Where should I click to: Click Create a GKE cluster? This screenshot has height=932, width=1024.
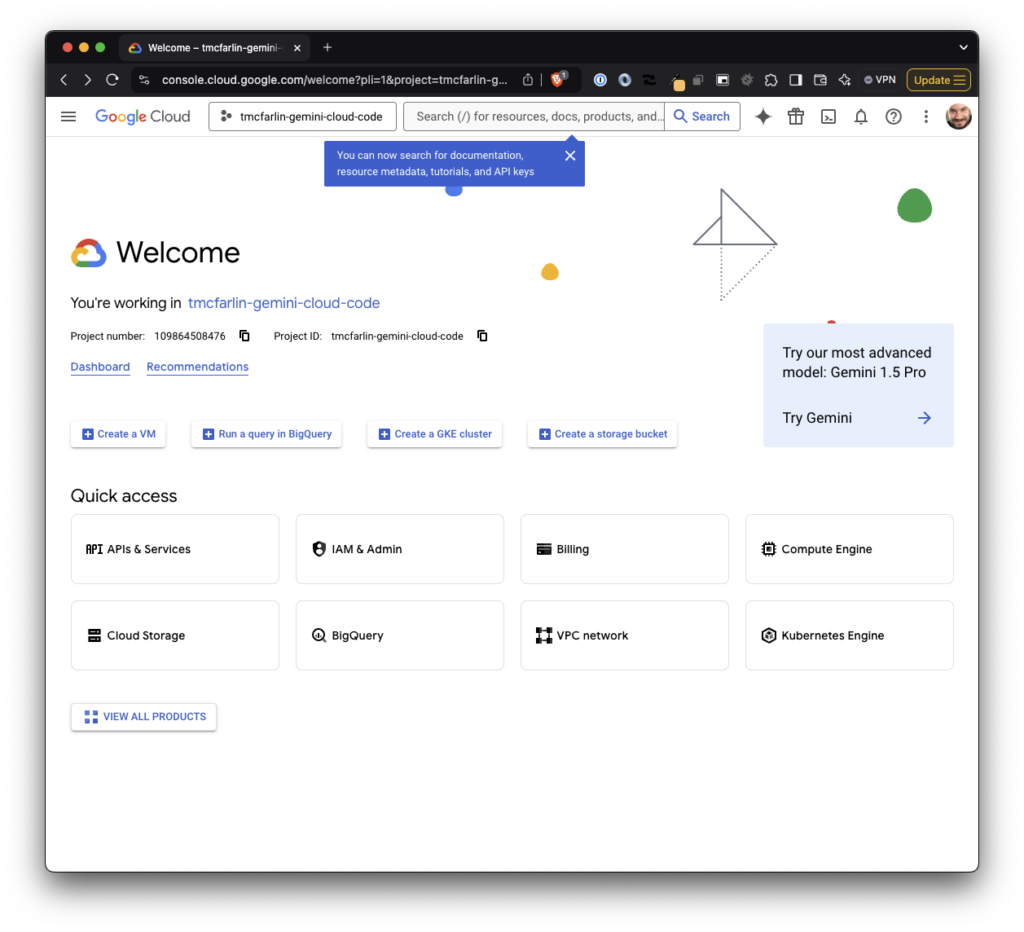pyautogui.click(x=434, y=434)
